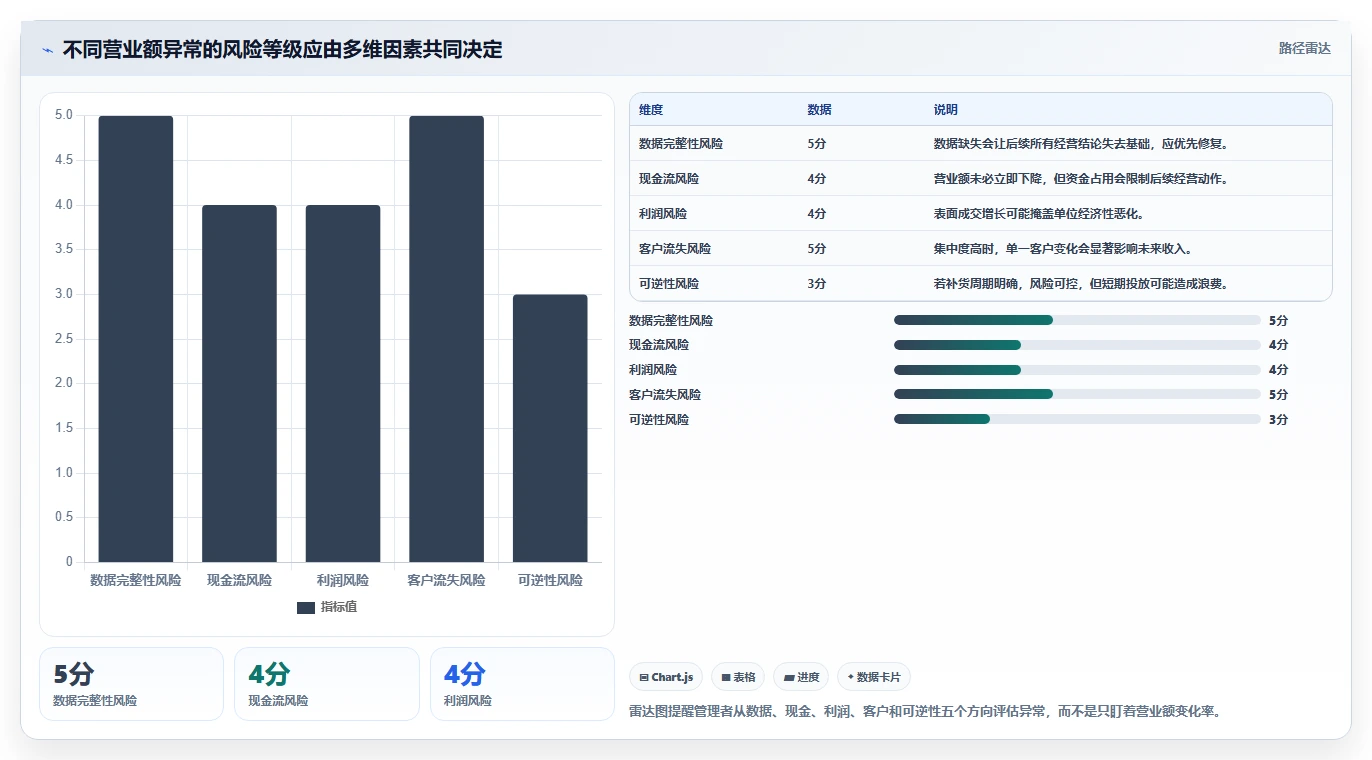Click the description starting 集中度高时
This screenshot has height=760, width=1372.
pos(1063,249)
